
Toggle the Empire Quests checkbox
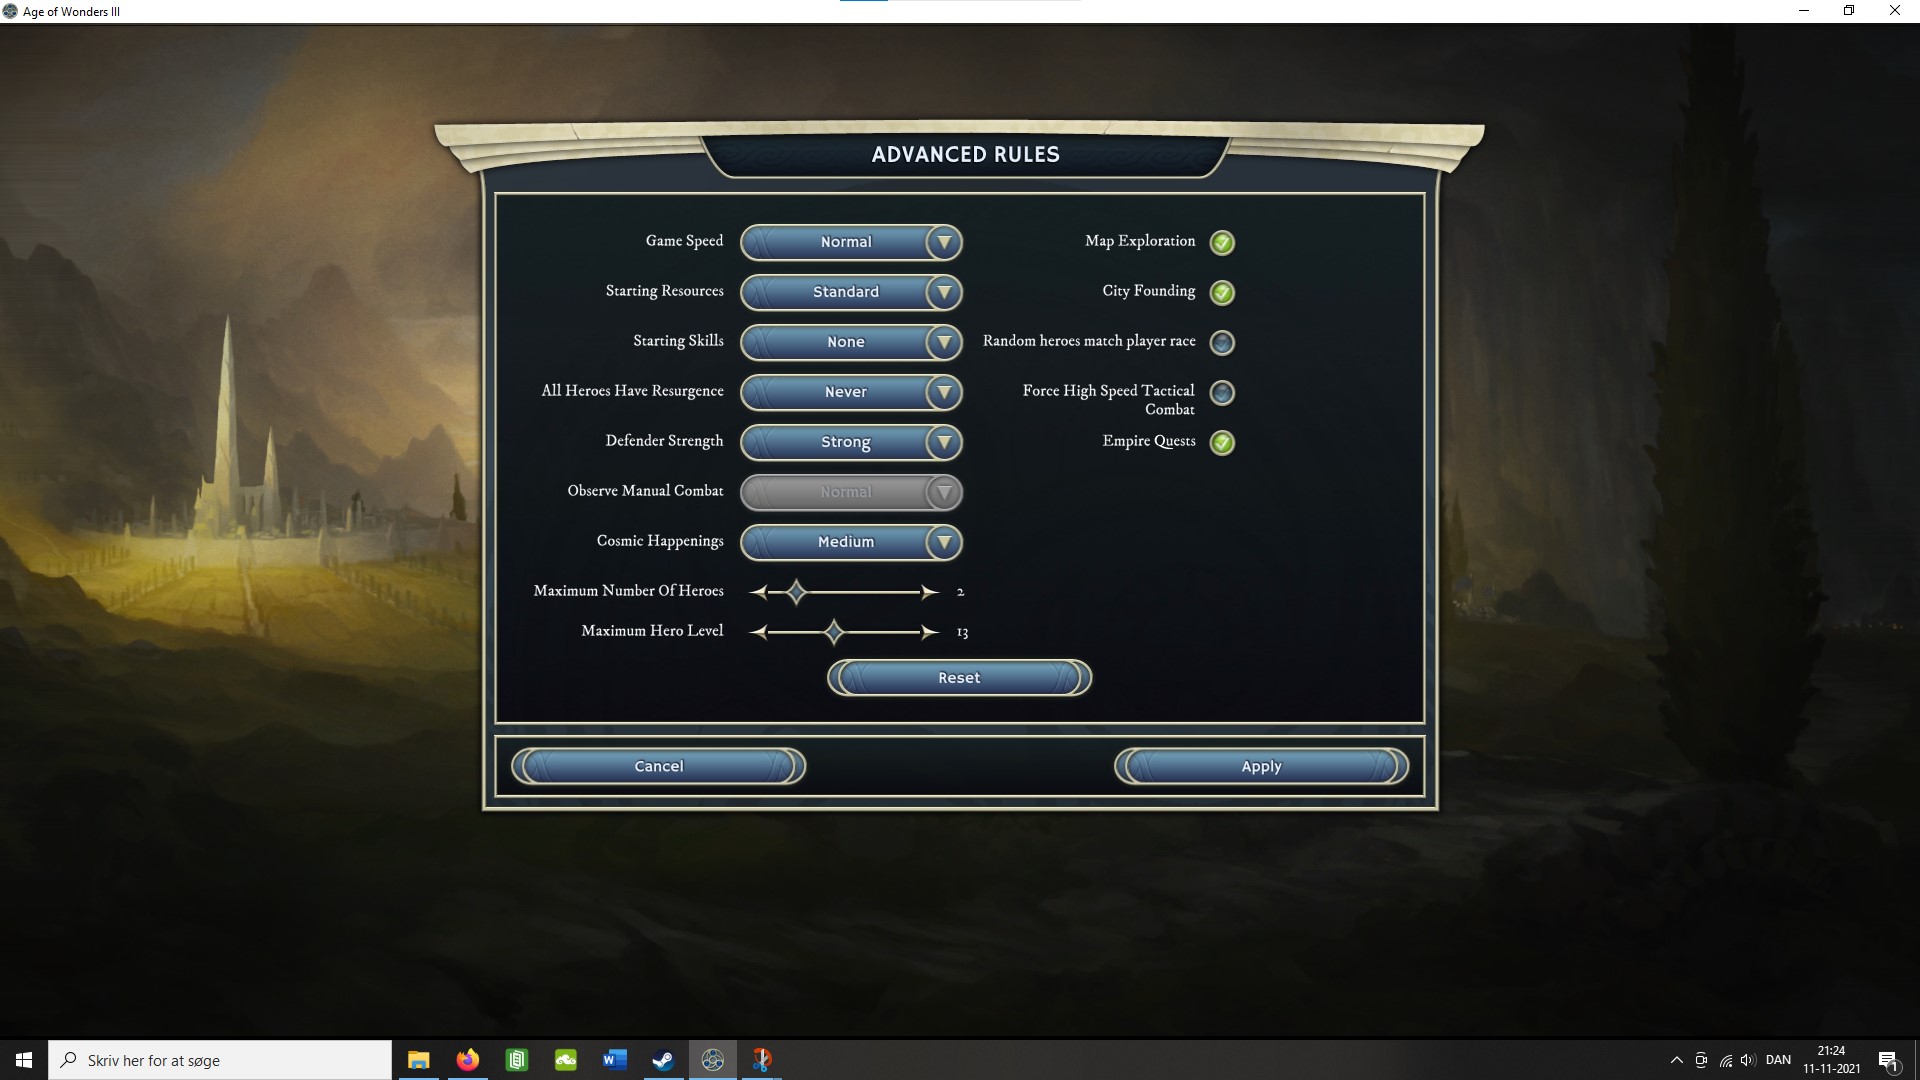coord(1222,442)
